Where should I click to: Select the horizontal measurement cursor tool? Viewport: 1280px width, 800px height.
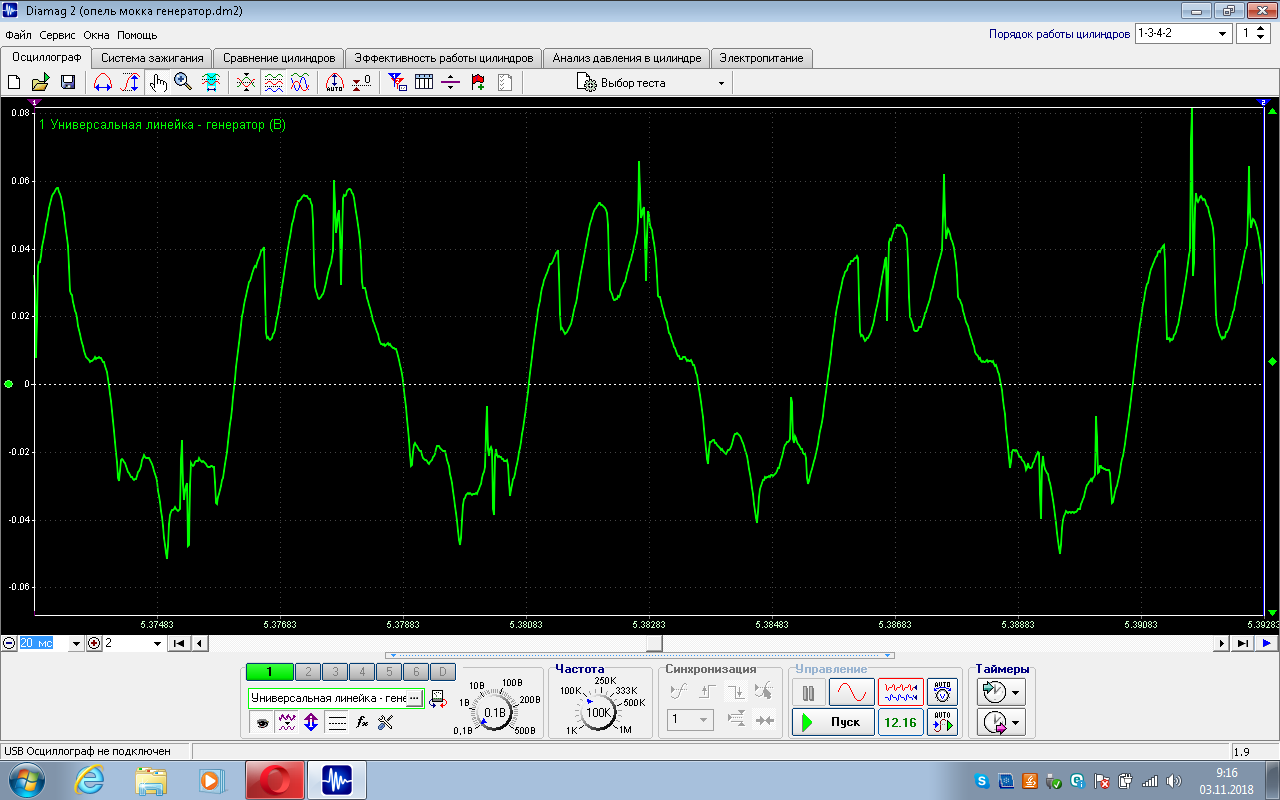point(102,83)
